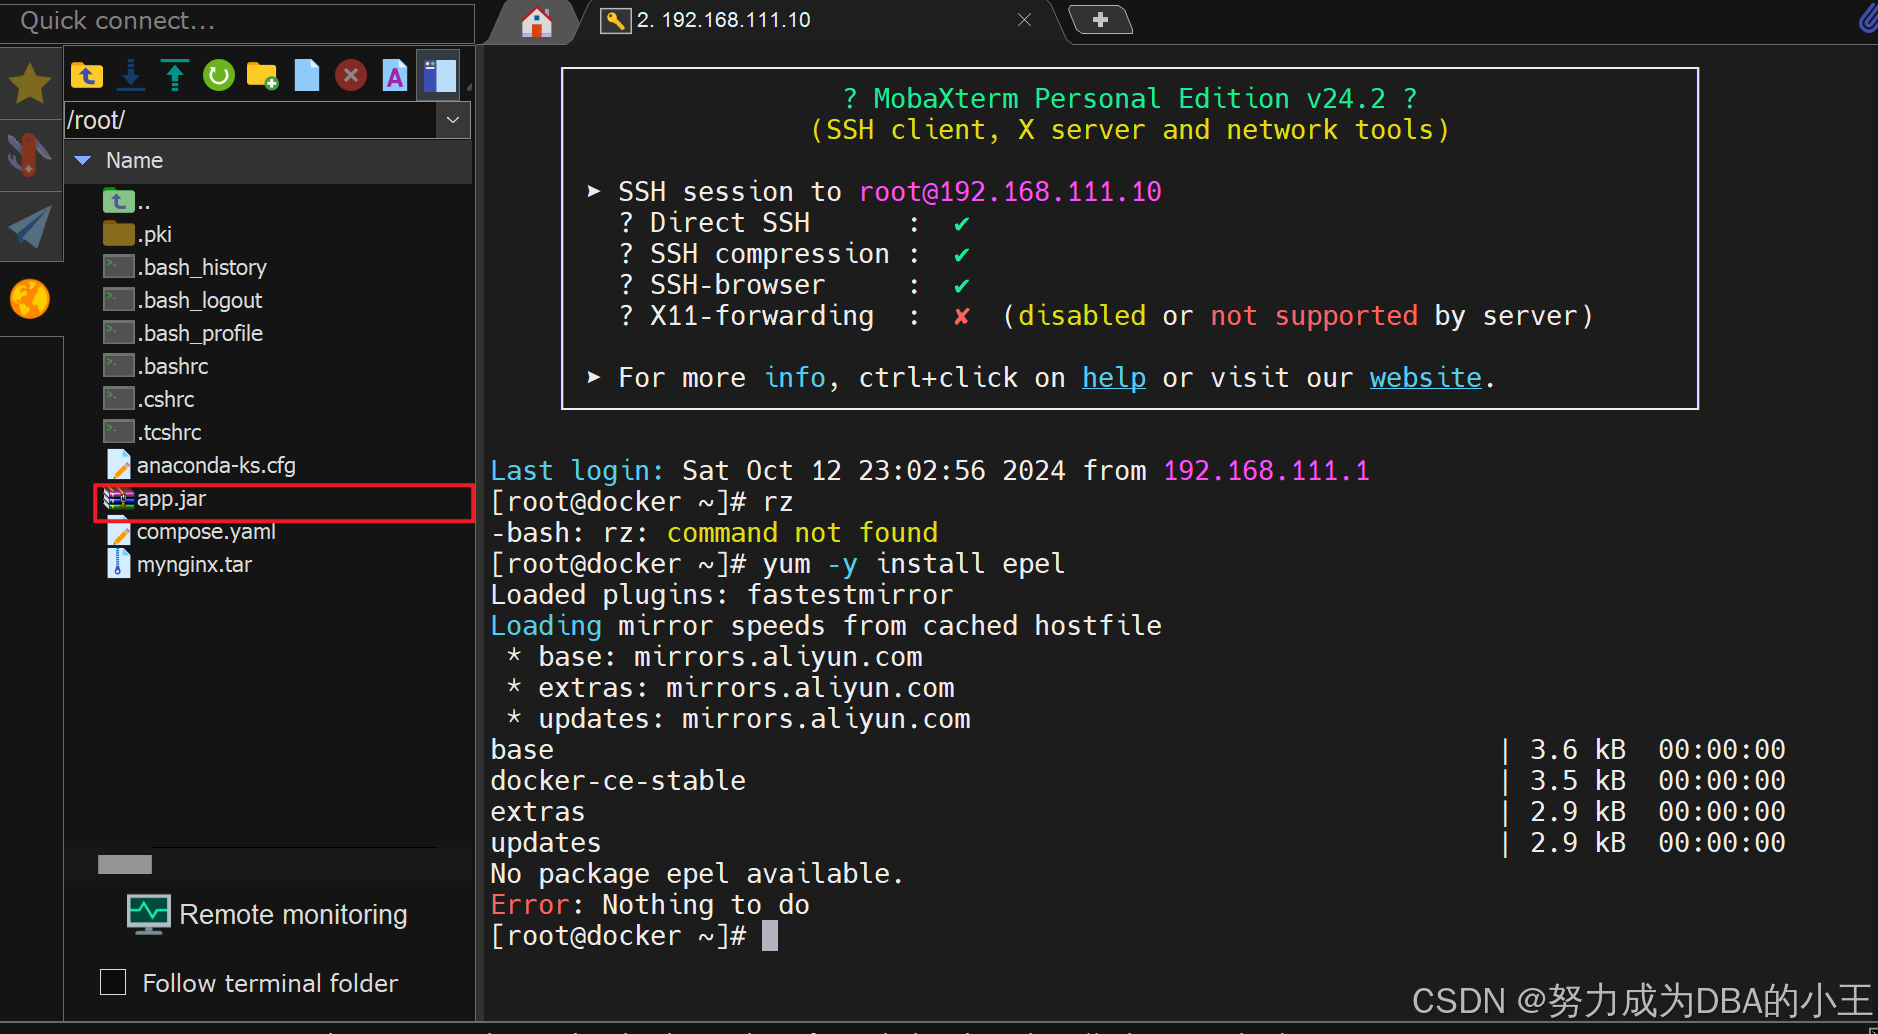This screenshot has width=1878, height=1034.
Task: Click 'No package epel available.' line
Action: point(697,874)
